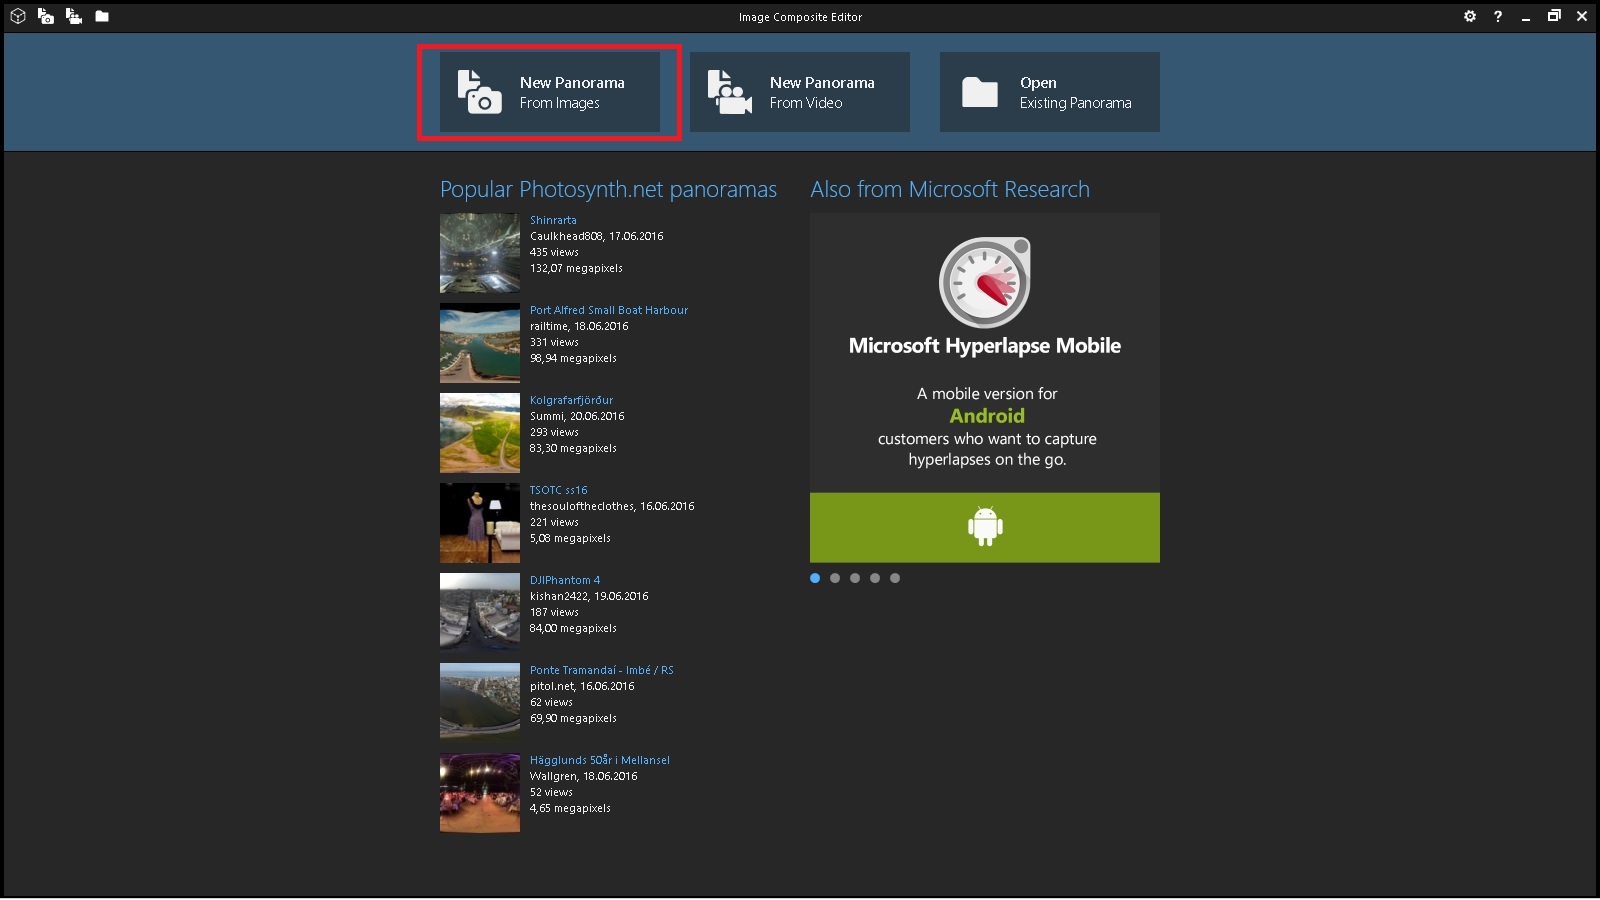This screenshot has height=900, width=1600.
Task: Click "Caulkhead808, 17.06.2016" text
Action: click(x=597, y=236)
